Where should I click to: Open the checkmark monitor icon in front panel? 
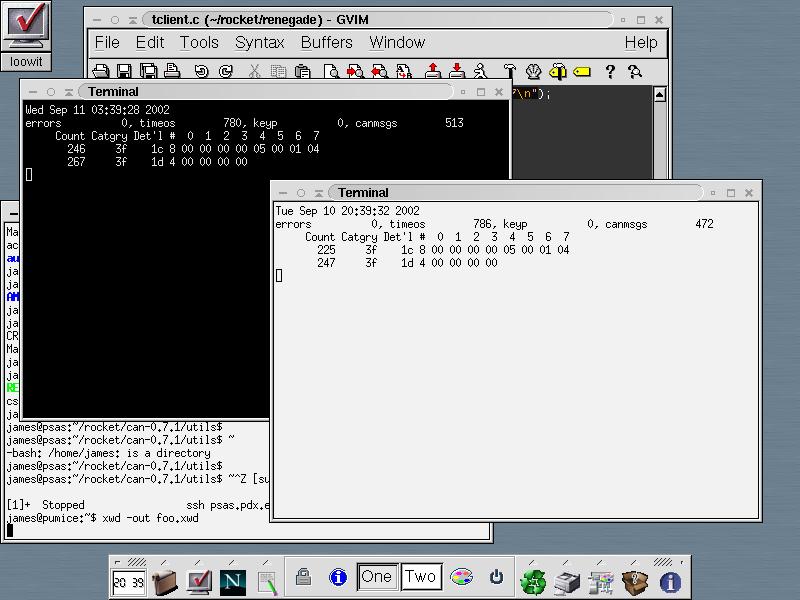pos(199,582)
